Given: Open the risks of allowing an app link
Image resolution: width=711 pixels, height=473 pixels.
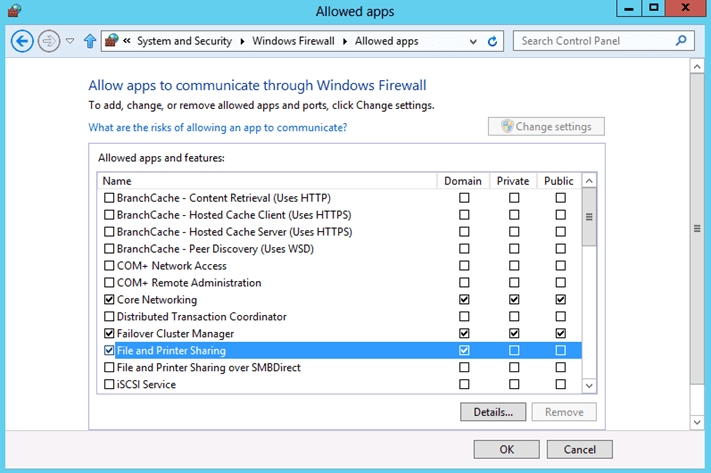Looking at the screenshot, I should pos(218,127).
